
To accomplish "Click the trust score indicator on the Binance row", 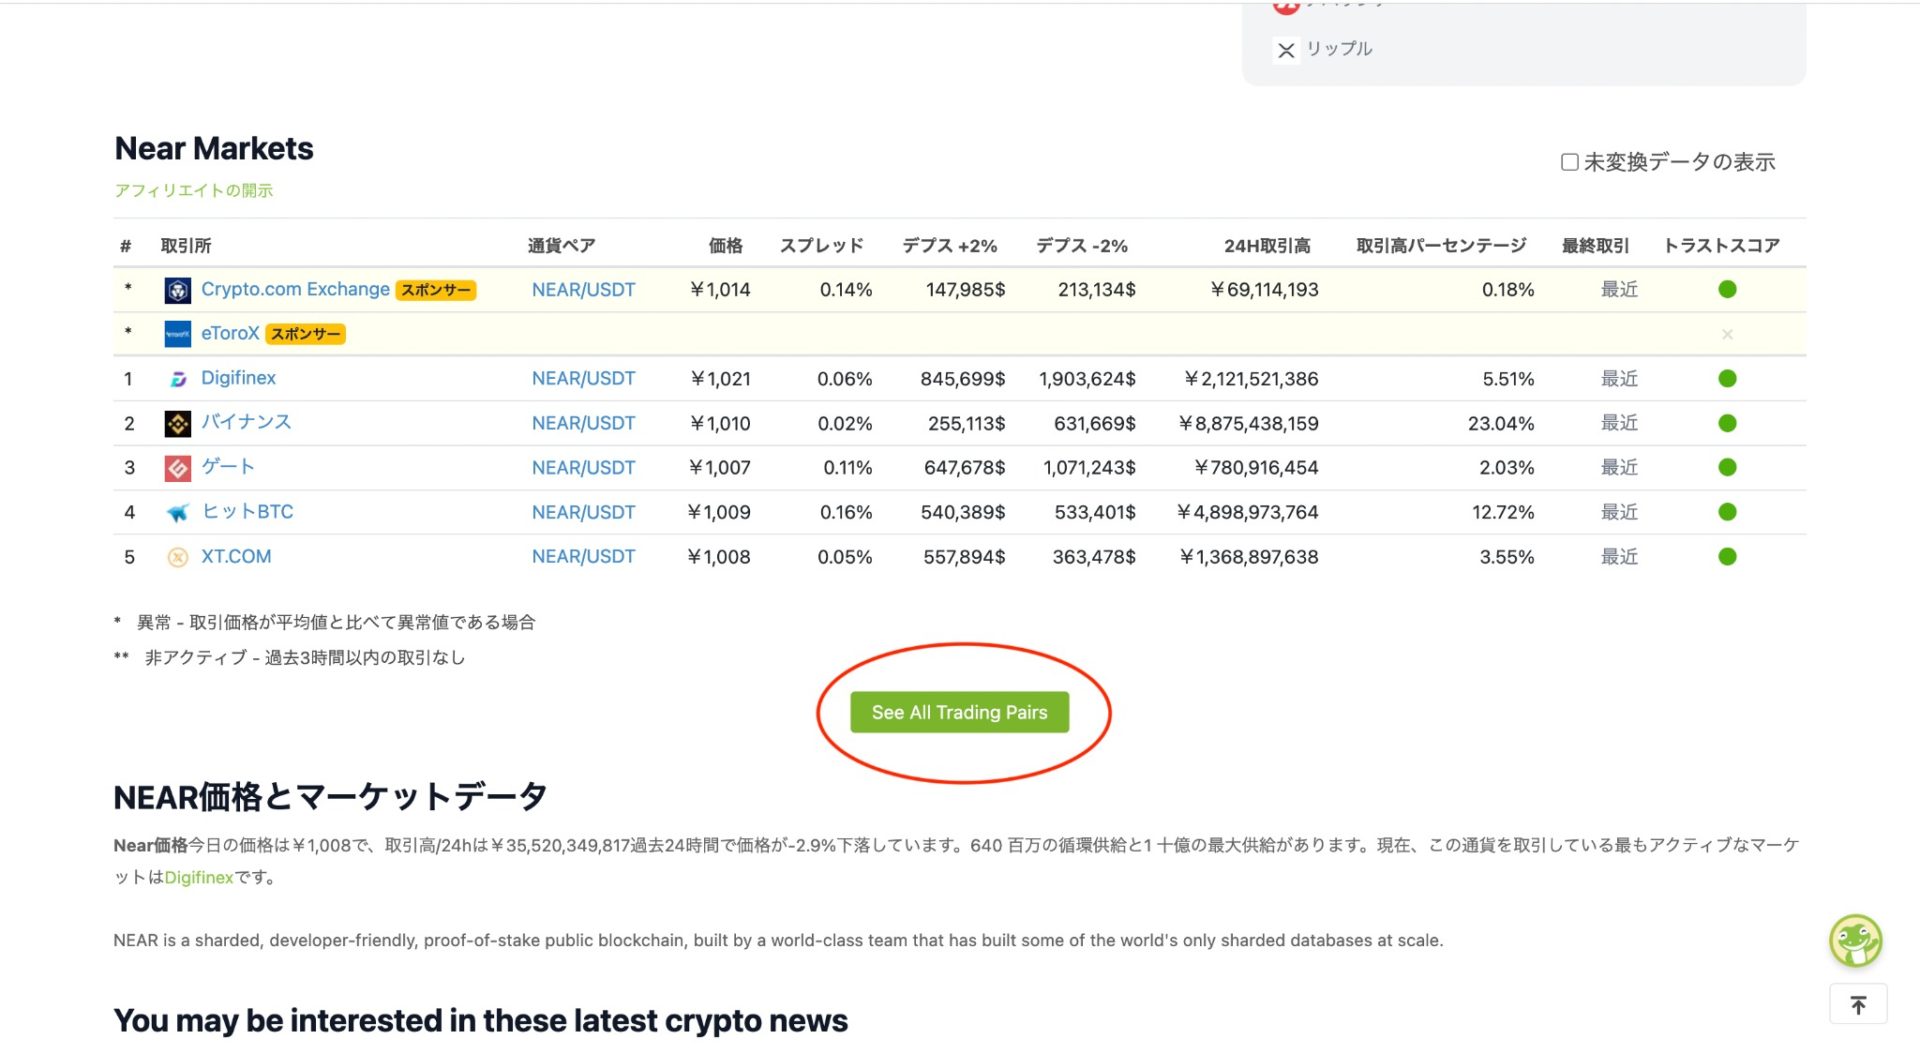I will click(1727, 422).
